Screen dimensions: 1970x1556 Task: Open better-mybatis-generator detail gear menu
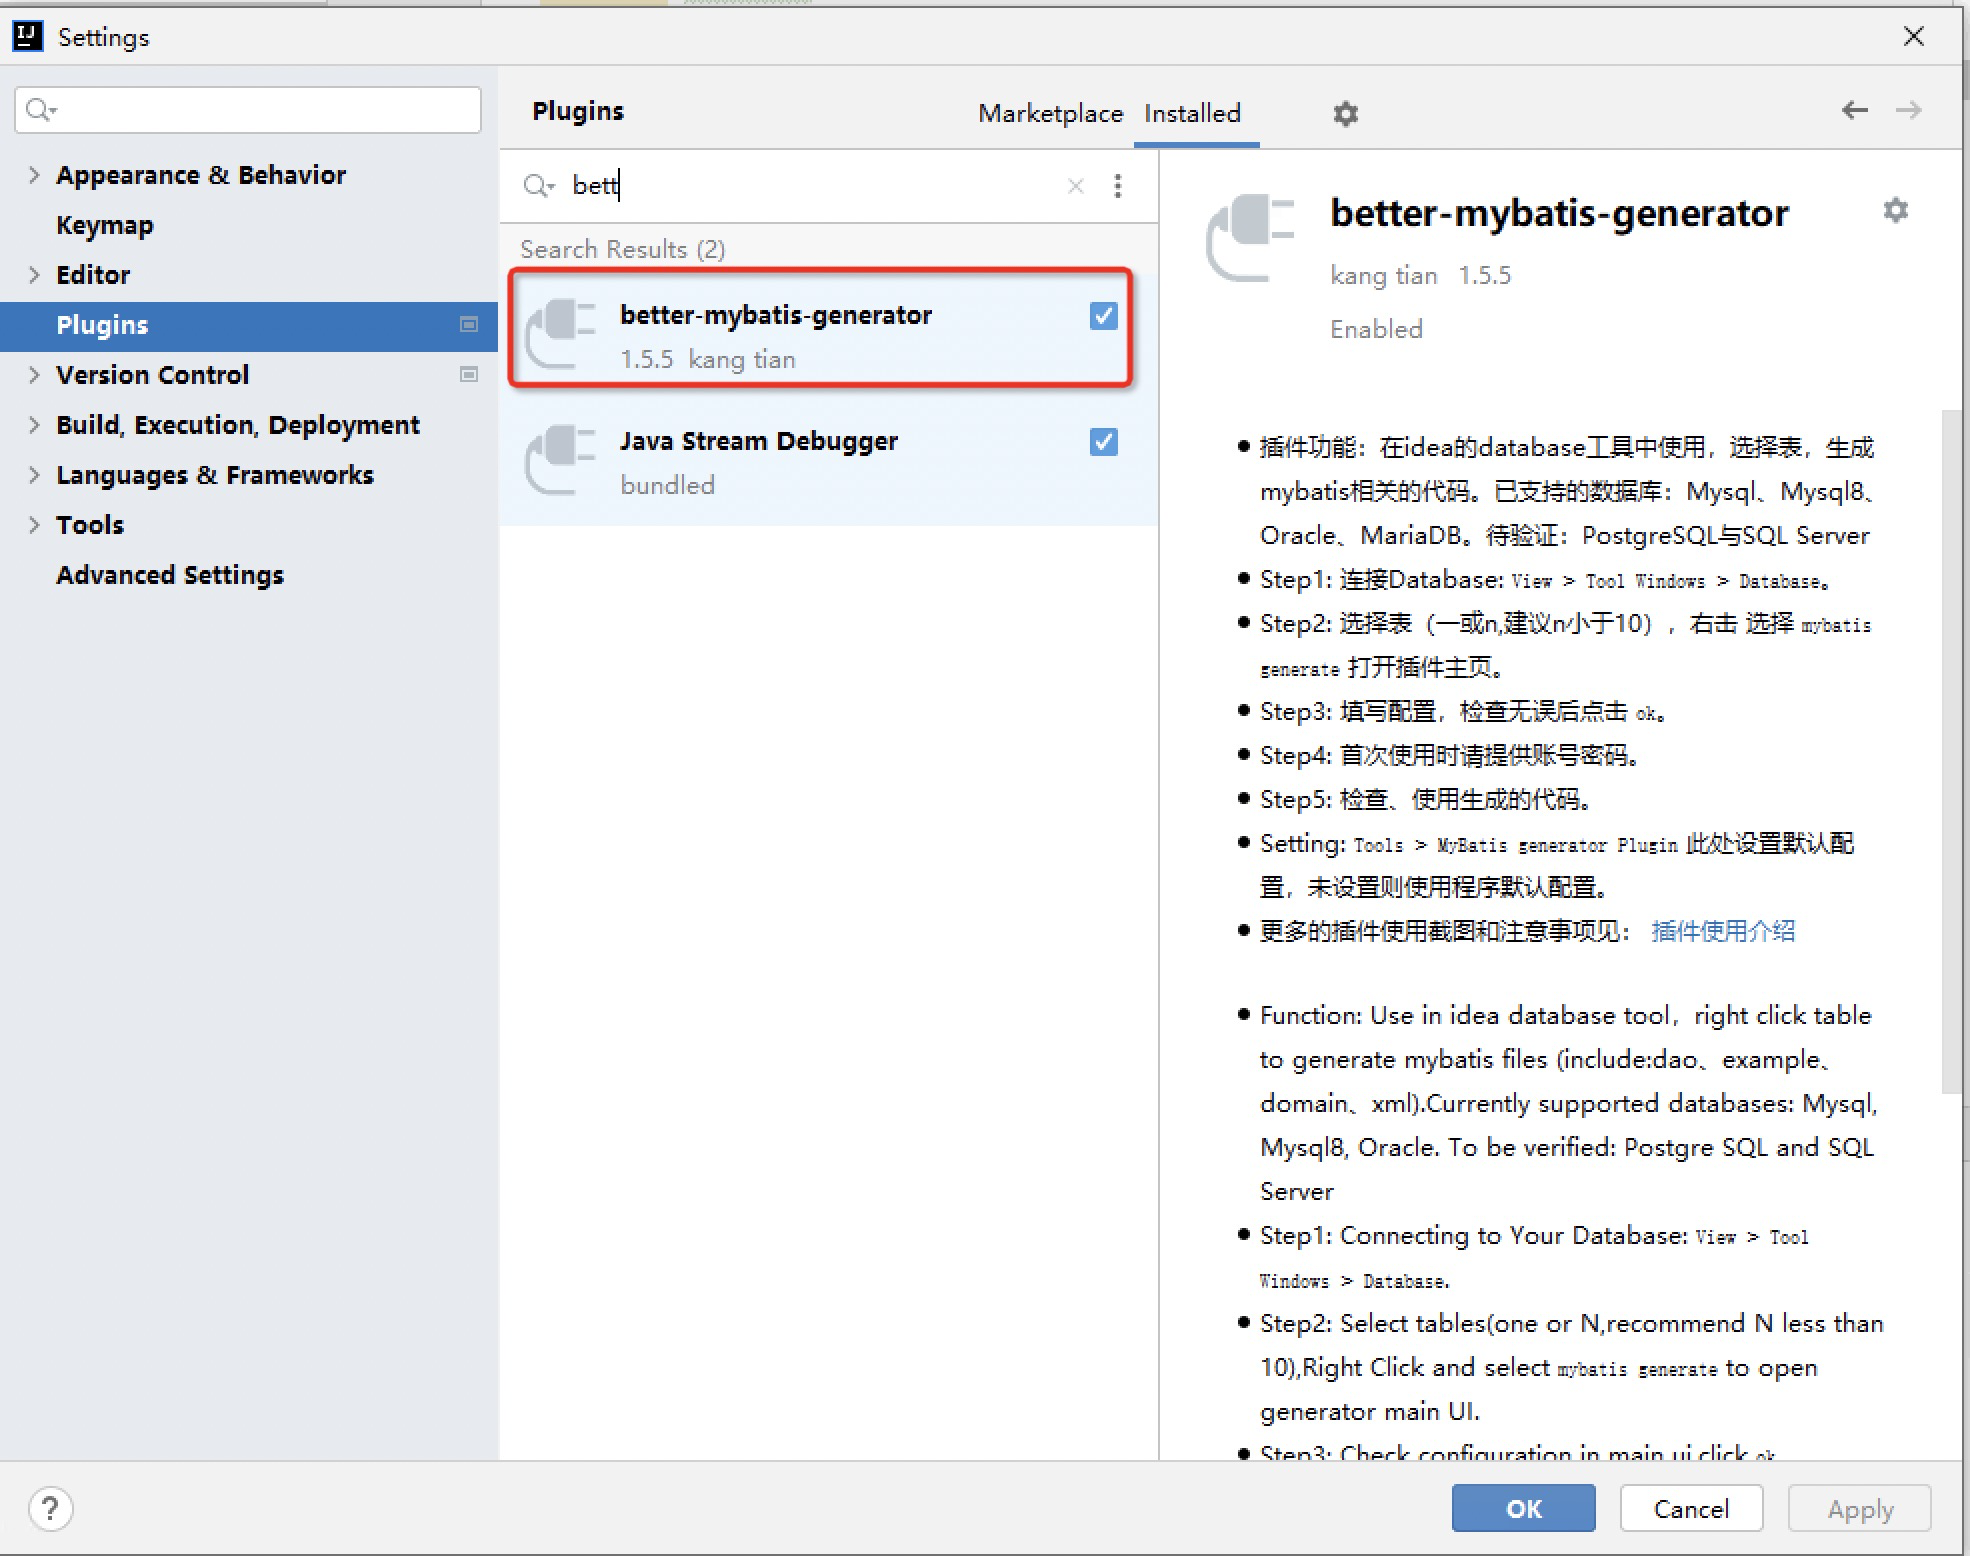click(1895, 210)
